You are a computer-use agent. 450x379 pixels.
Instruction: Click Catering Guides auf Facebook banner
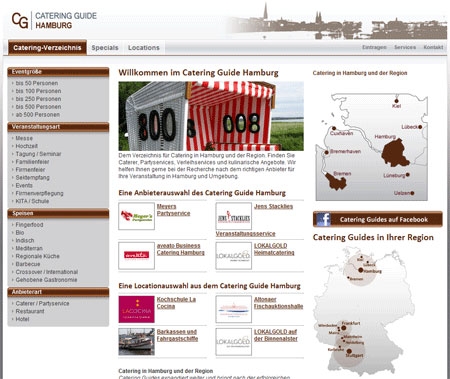[x=378, y=219]
